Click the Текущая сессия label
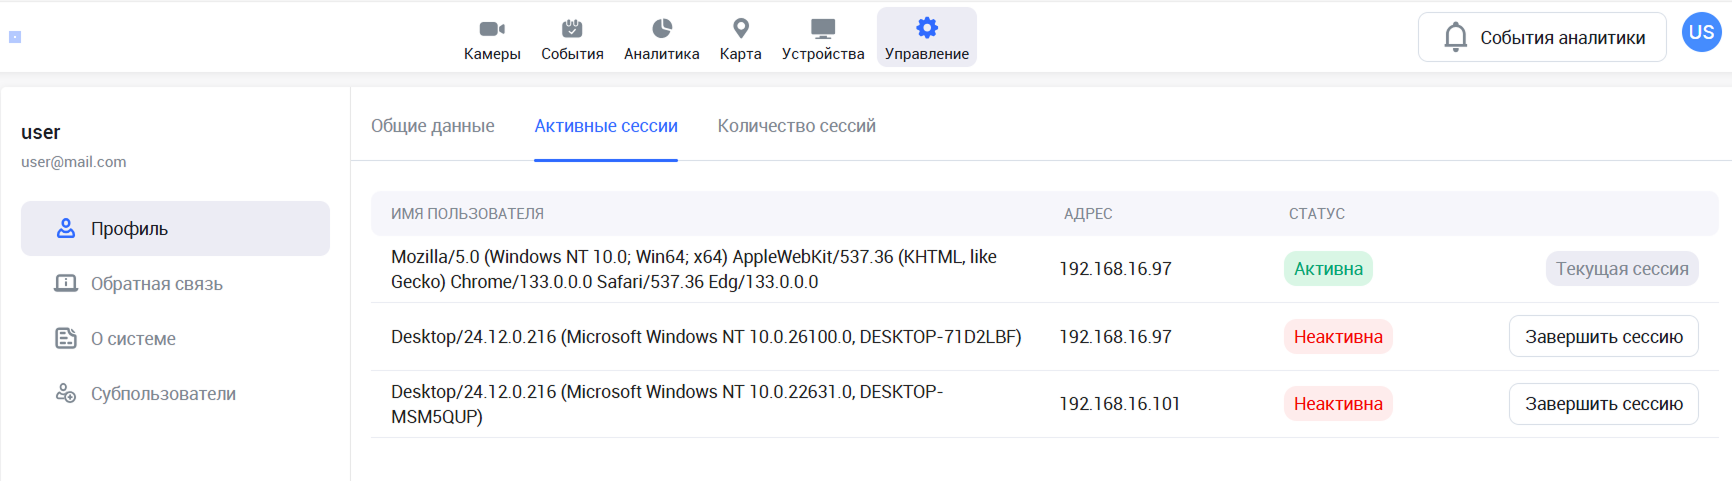Image resolution: width=1732 pixels, height=481 pixels. 1621,269
